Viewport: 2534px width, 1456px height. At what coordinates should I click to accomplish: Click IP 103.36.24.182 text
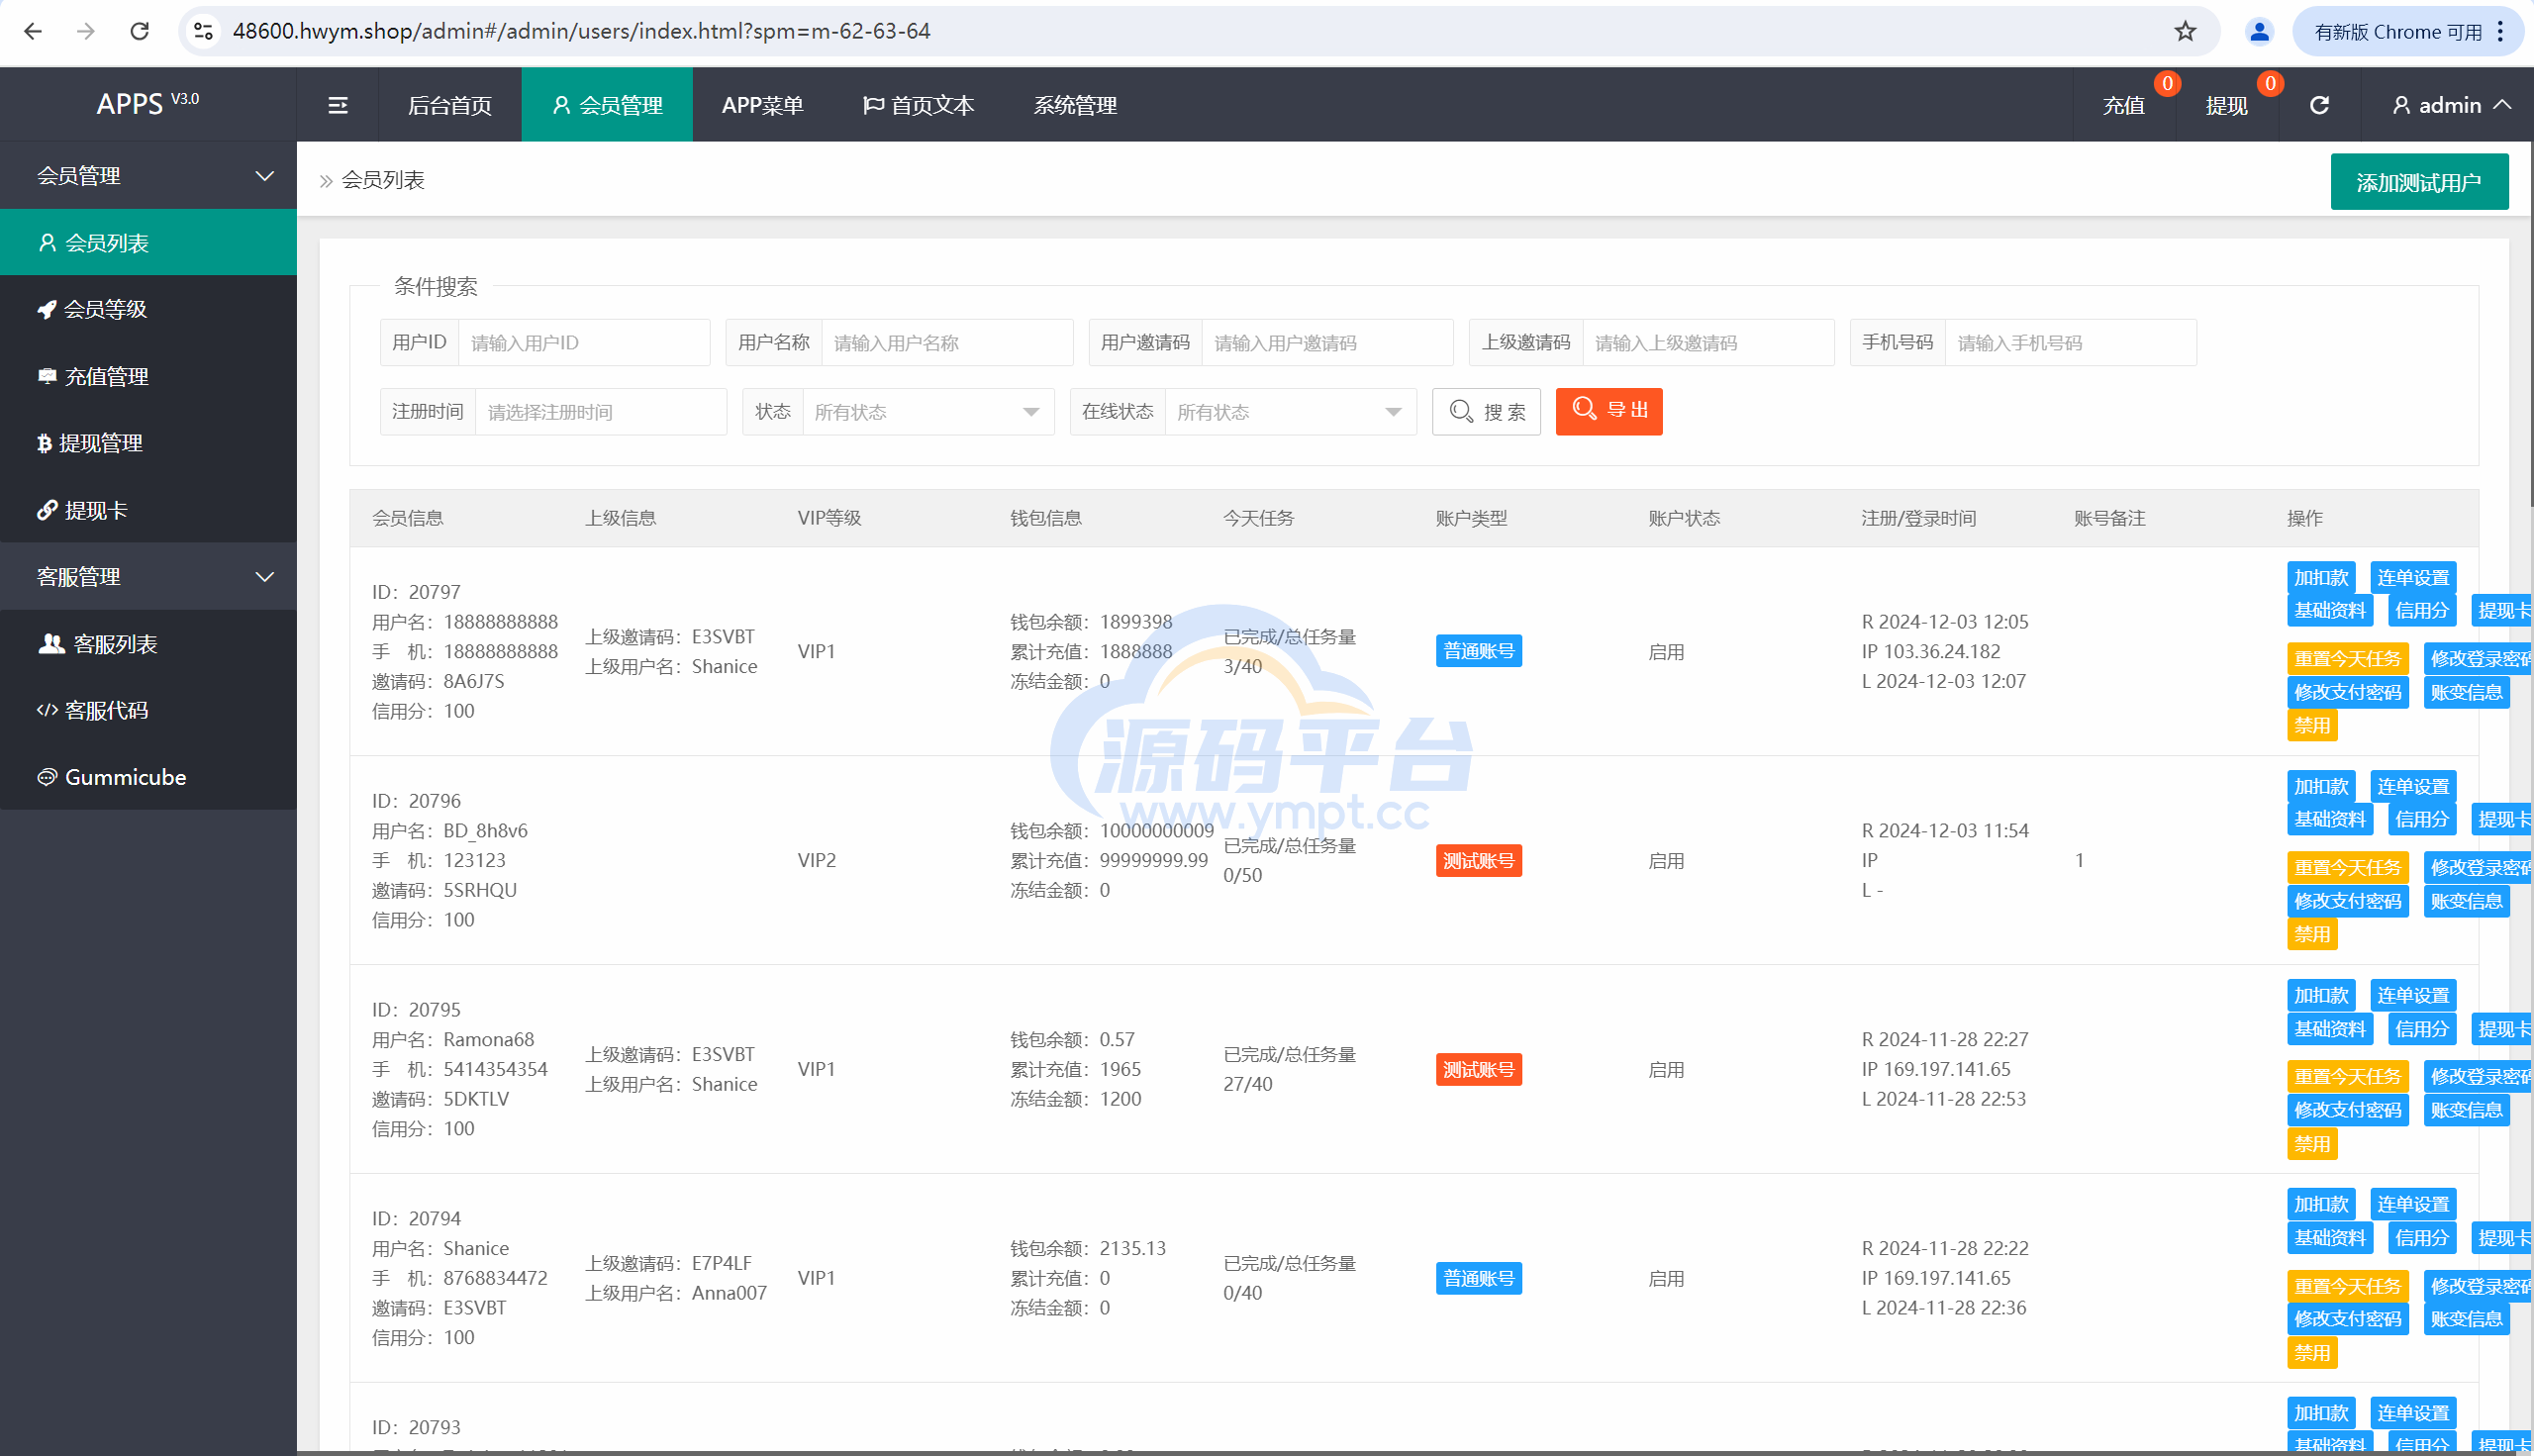1931,651
